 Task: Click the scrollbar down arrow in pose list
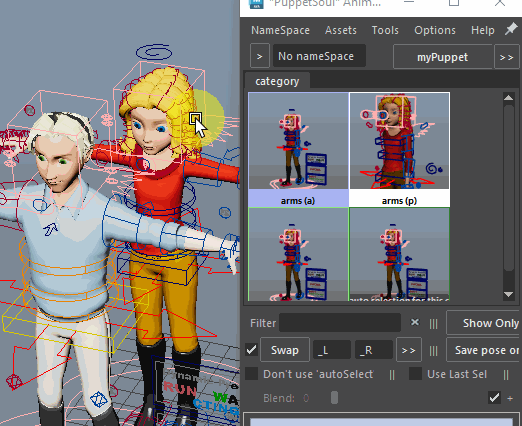coord(508,294)
